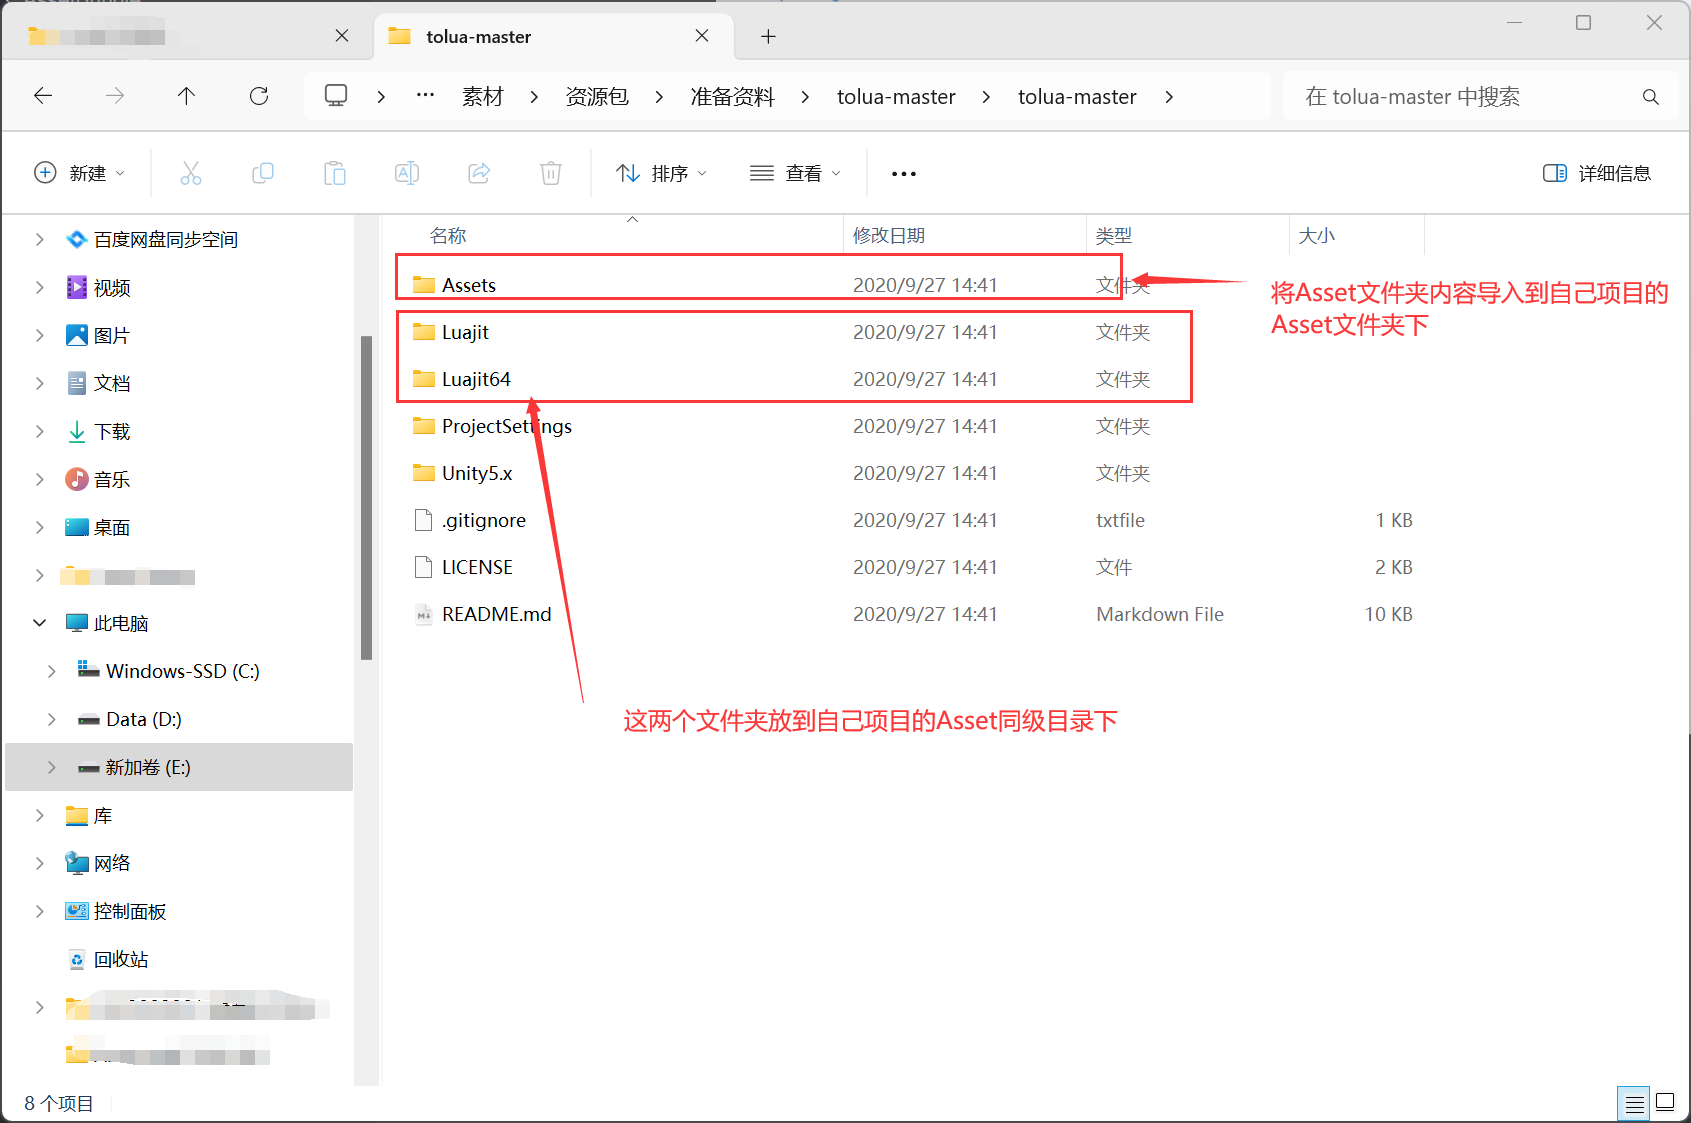Screen dimensions: 1691x1123
Task: Click the Delete trash icon
Action: tap(551, 173)
